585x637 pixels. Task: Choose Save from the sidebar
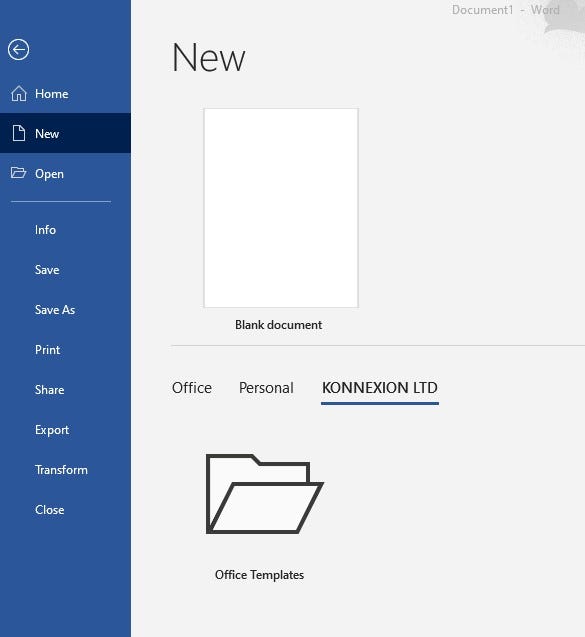pyautogui.click(x=65, y=270)
